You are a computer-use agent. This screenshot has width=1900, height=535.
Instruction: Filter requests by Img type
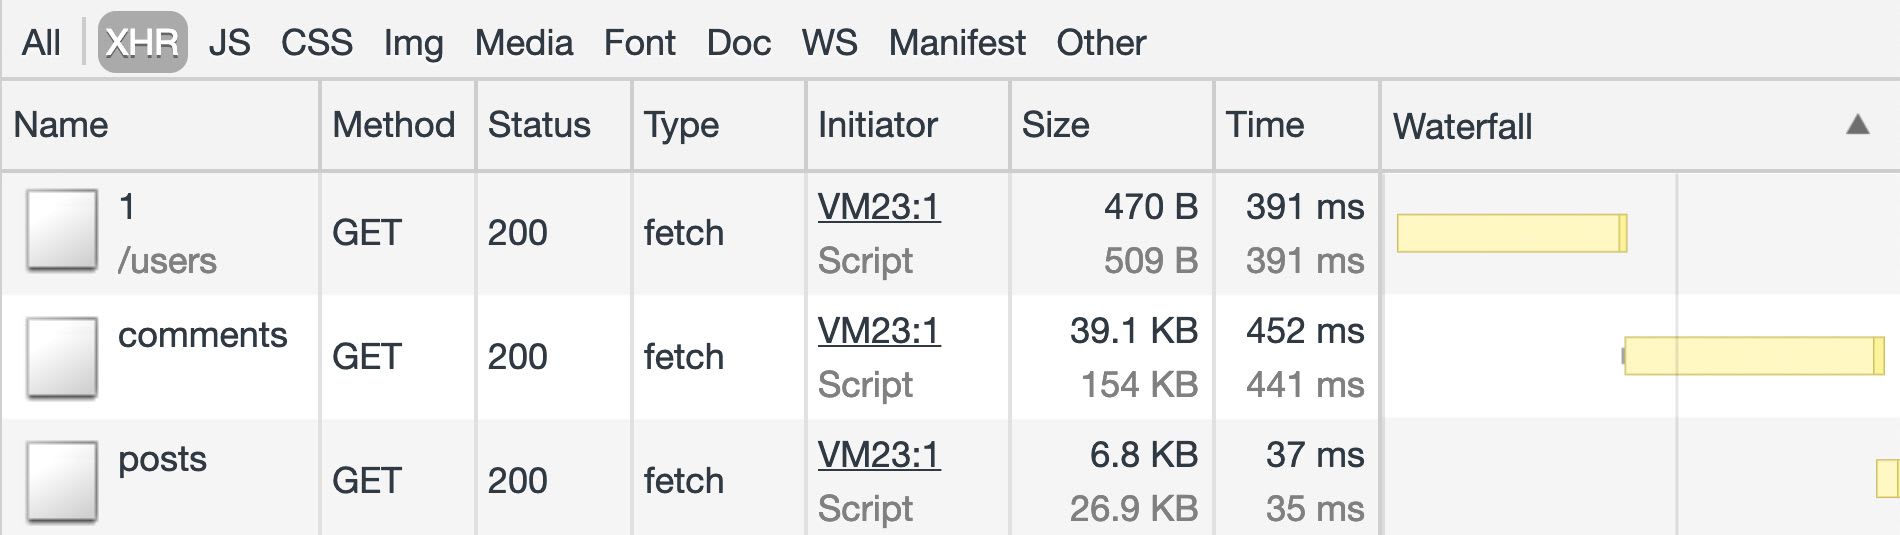coord(413,43)
